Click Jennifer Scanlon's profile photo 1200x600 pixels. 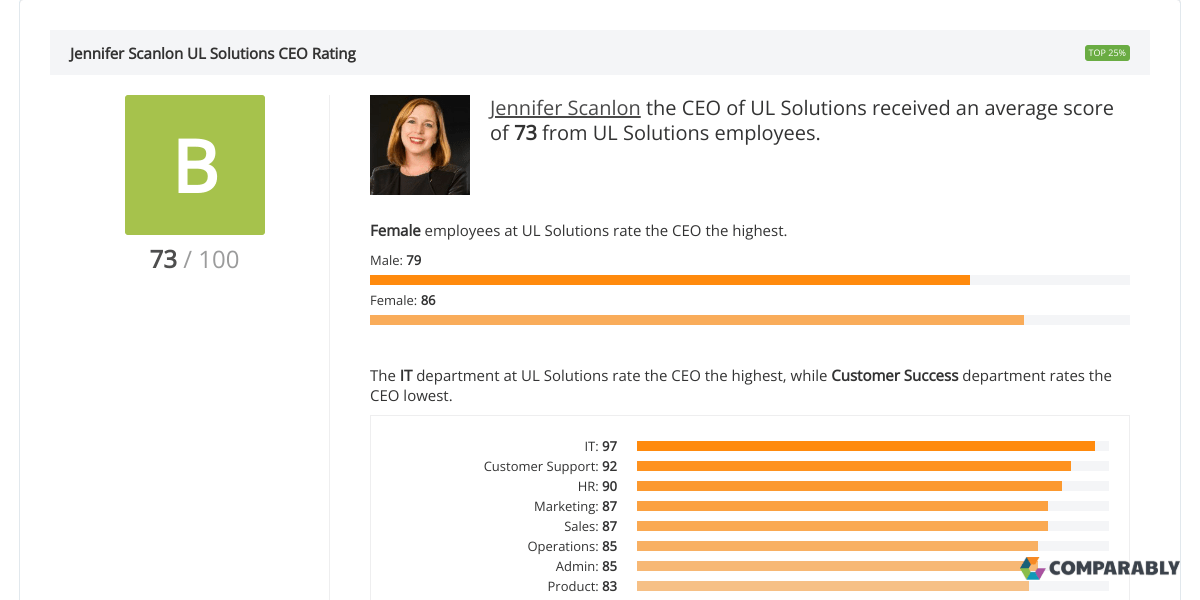(x=419, y=144)
